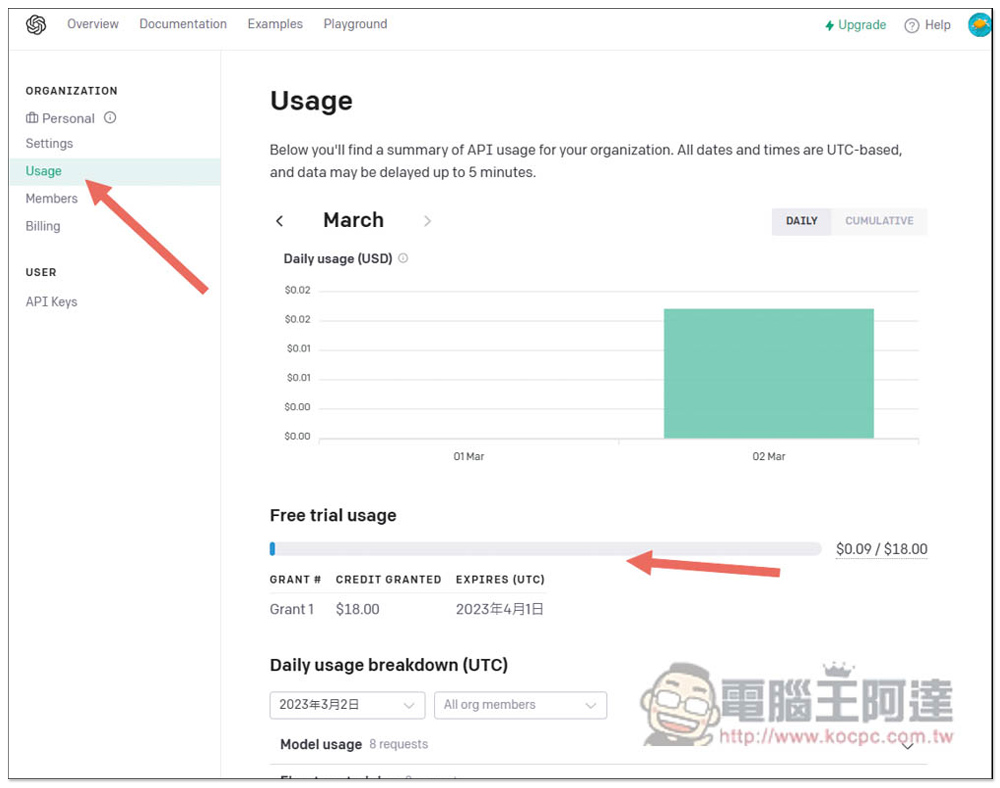Click the free trial usage progress bar
1000x788 pixels.
545,549
